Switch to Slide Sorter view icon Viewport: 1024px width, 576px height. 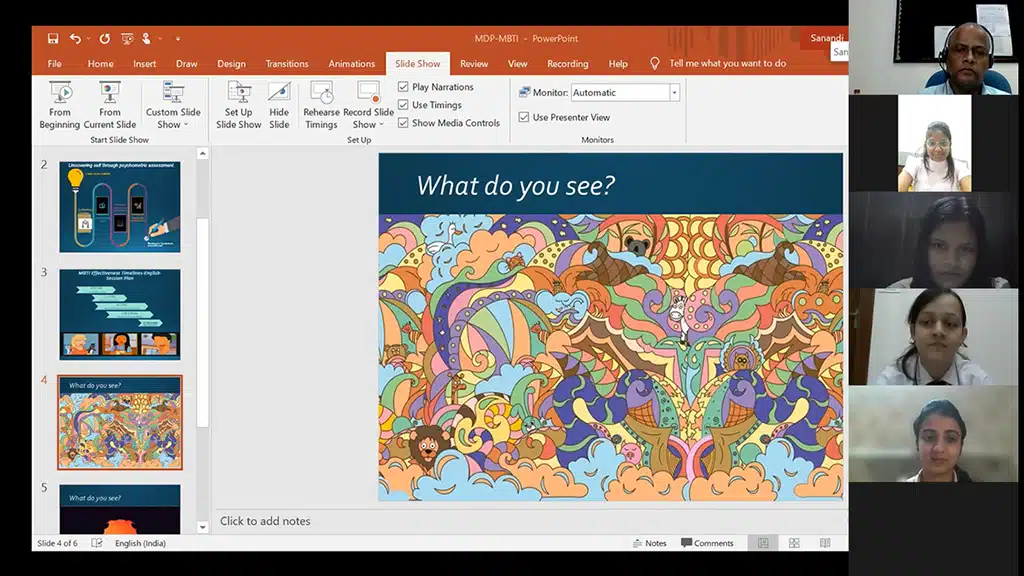pos(794,543)
